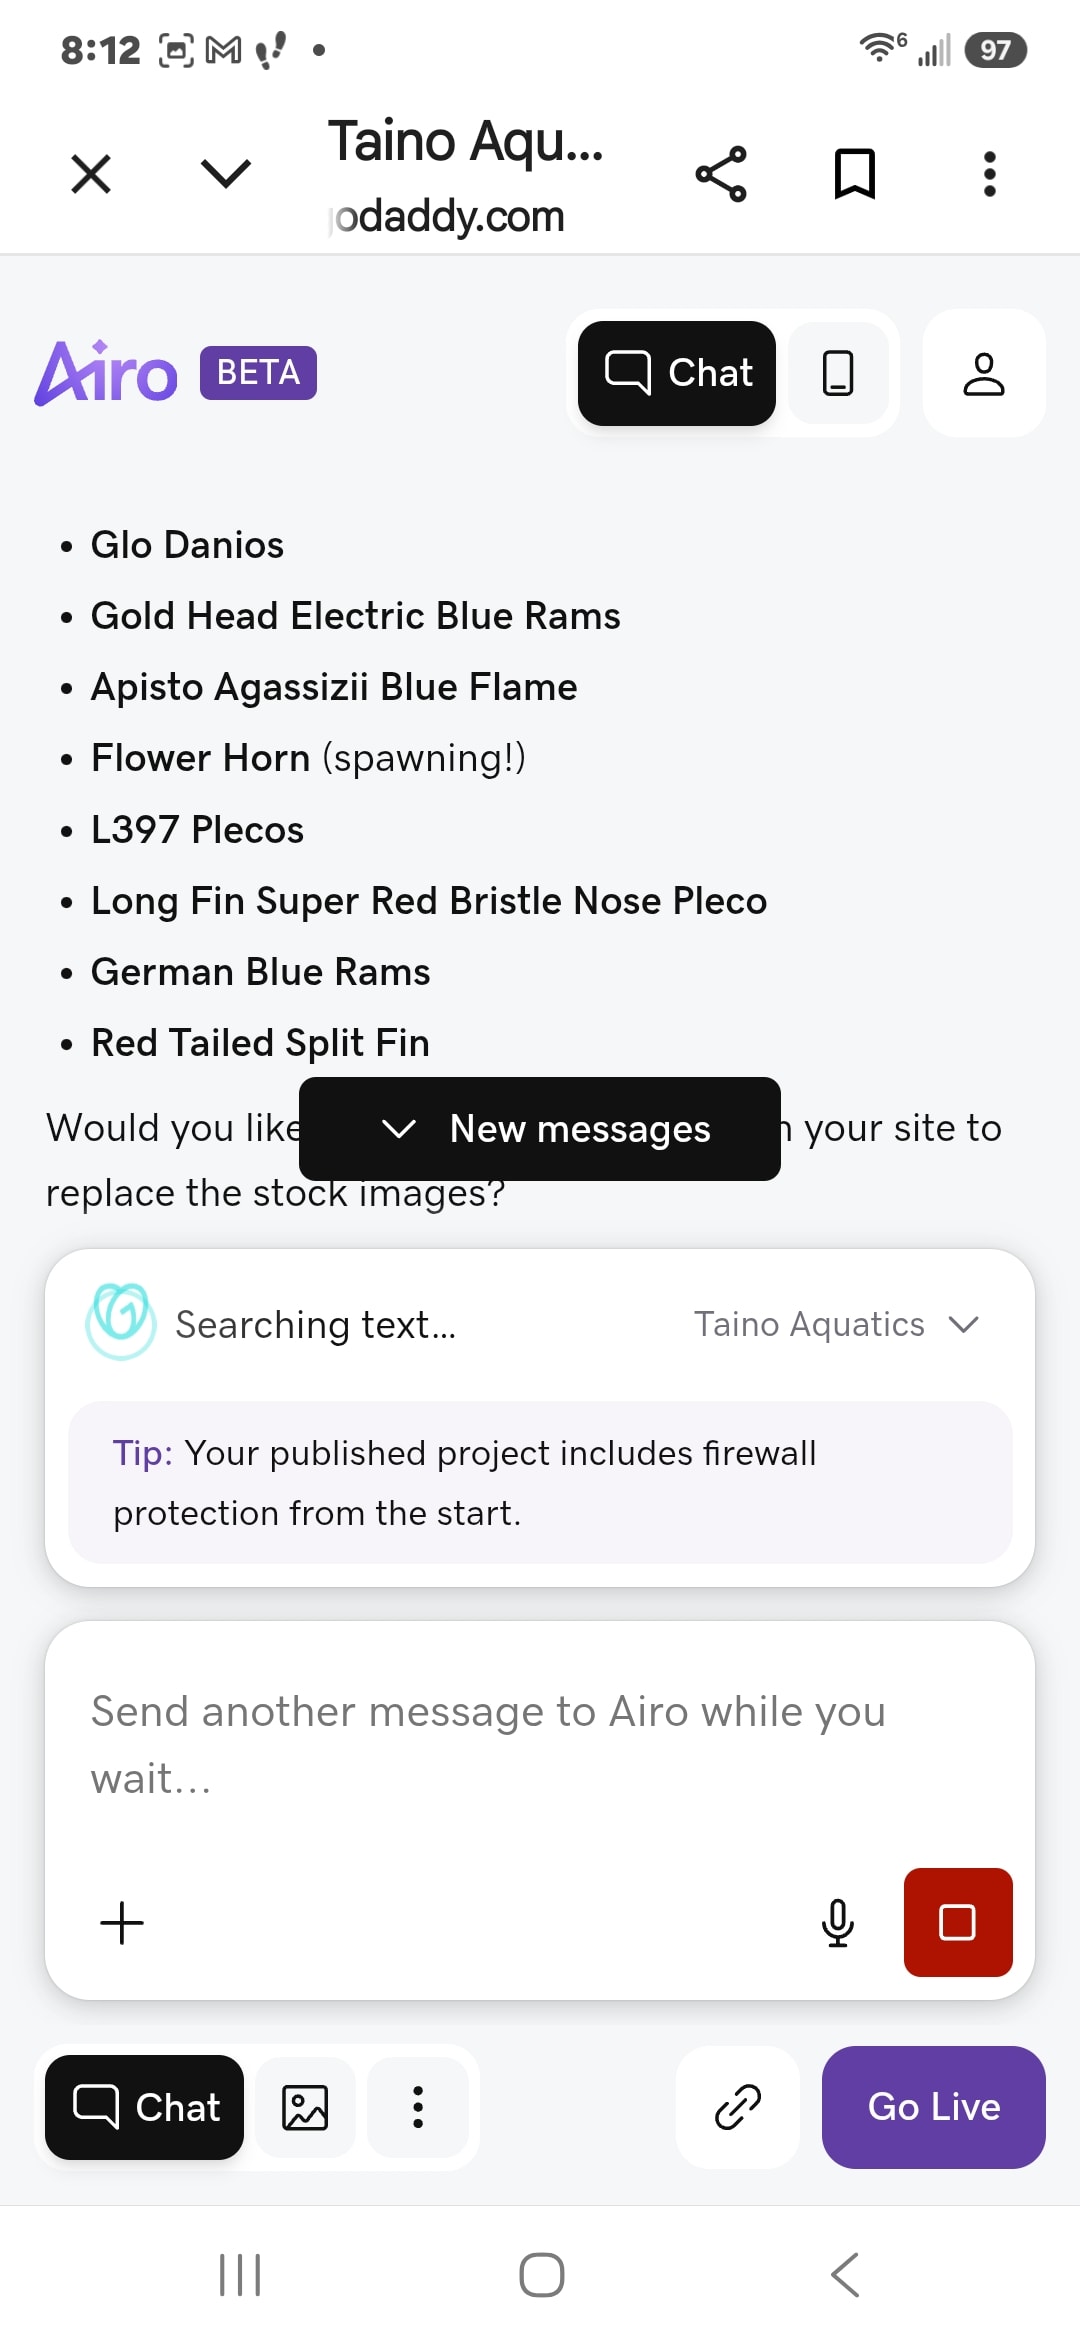Focus the Send another message input field
1080x2340 pixels.
[x=540, y=1745]
